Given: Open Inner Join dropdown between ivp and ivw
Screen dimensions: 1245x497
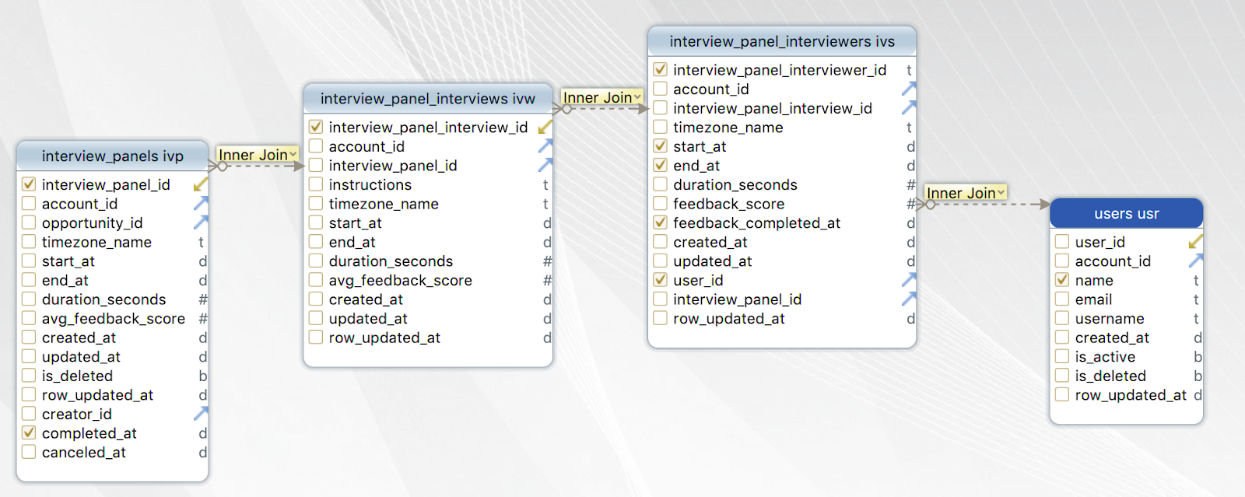Looking at the screenshot, I should click(258, 155).
